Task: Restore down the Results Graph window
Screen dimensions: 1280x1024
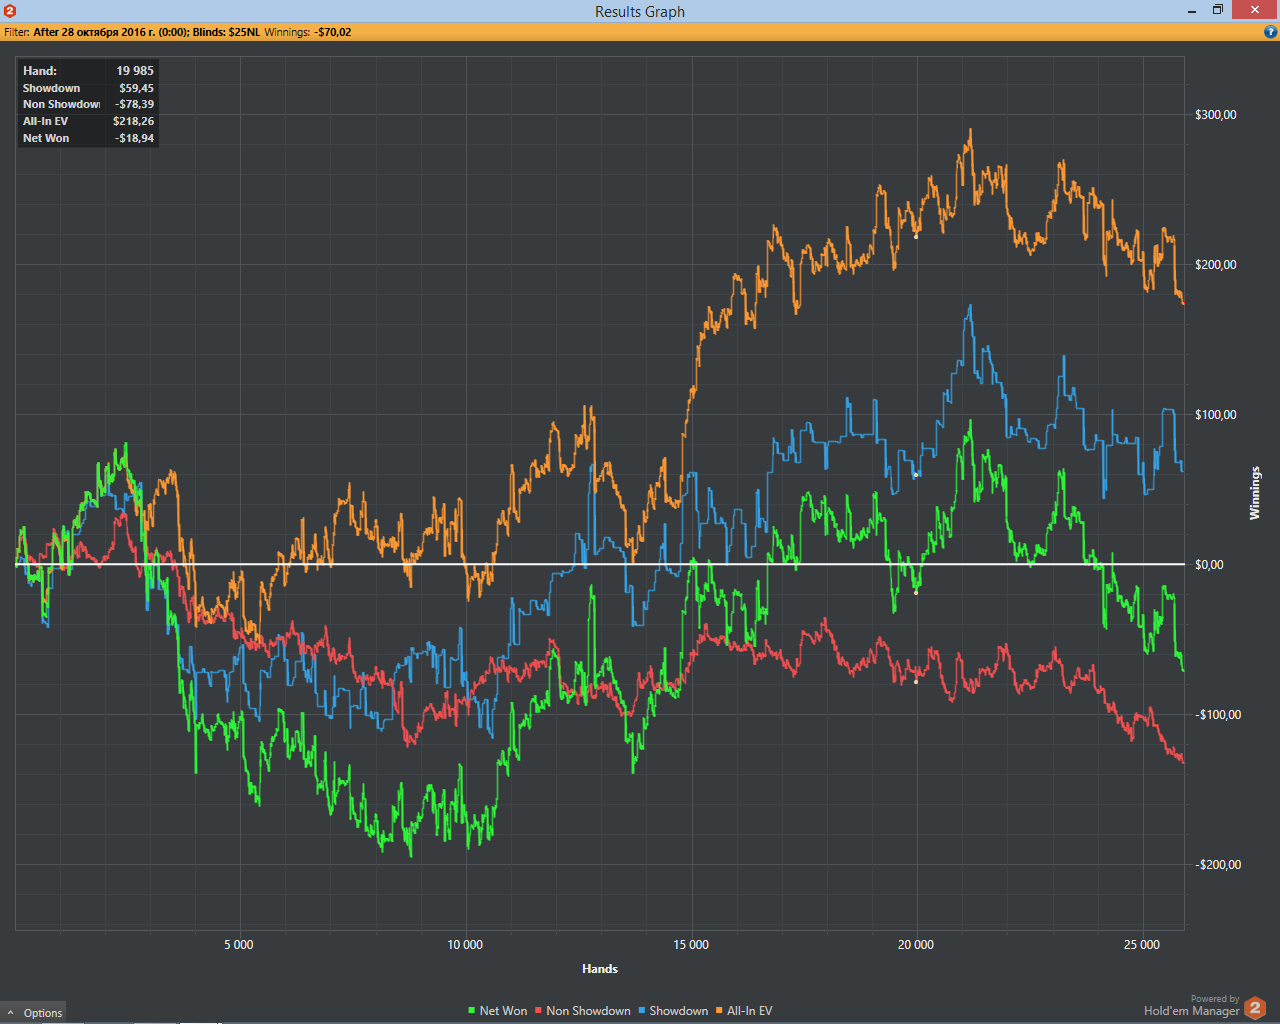Action: pos(1218,10)
